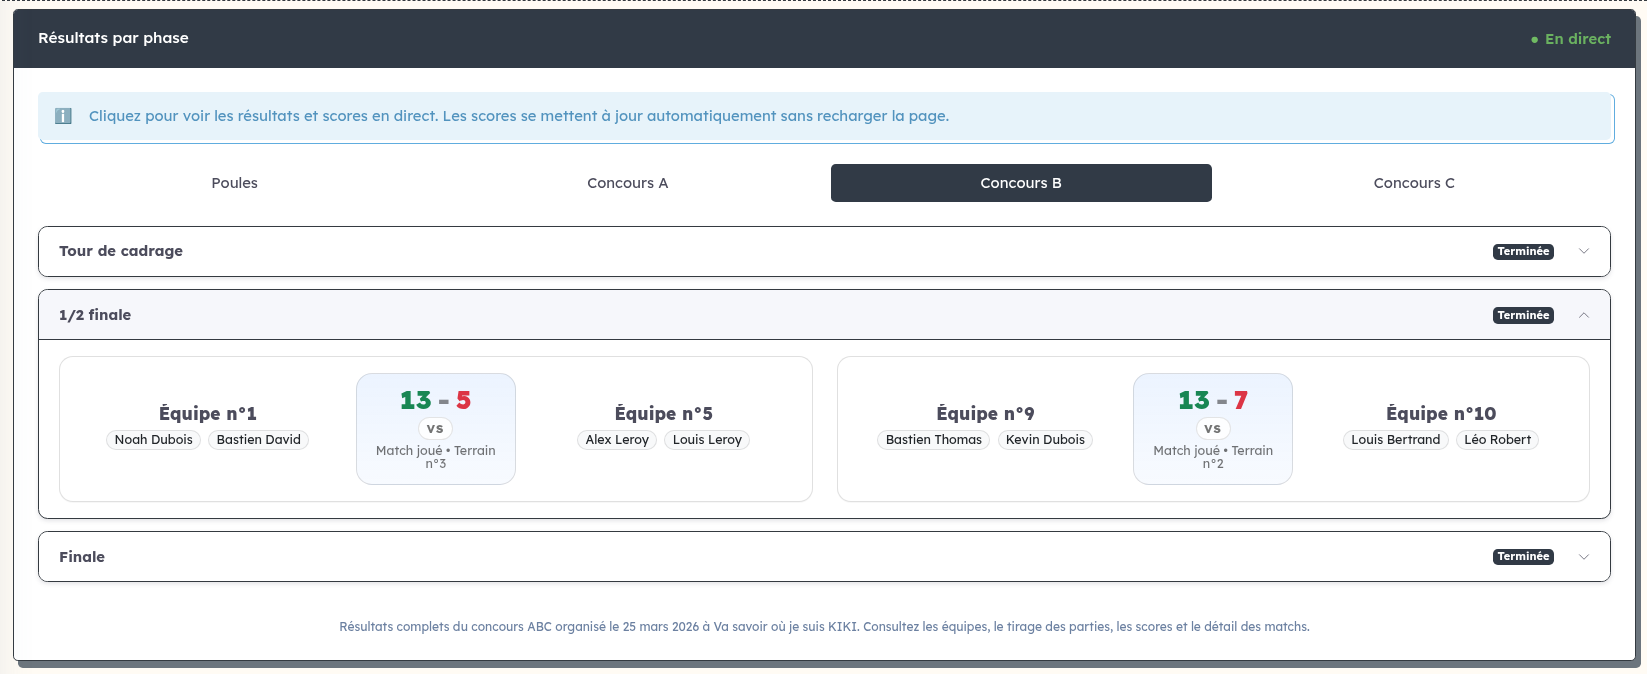Click the vs badge in Équipe n°9 match
The width and height of the screenshot is (1647, 674).
[x=1212, y=428]
